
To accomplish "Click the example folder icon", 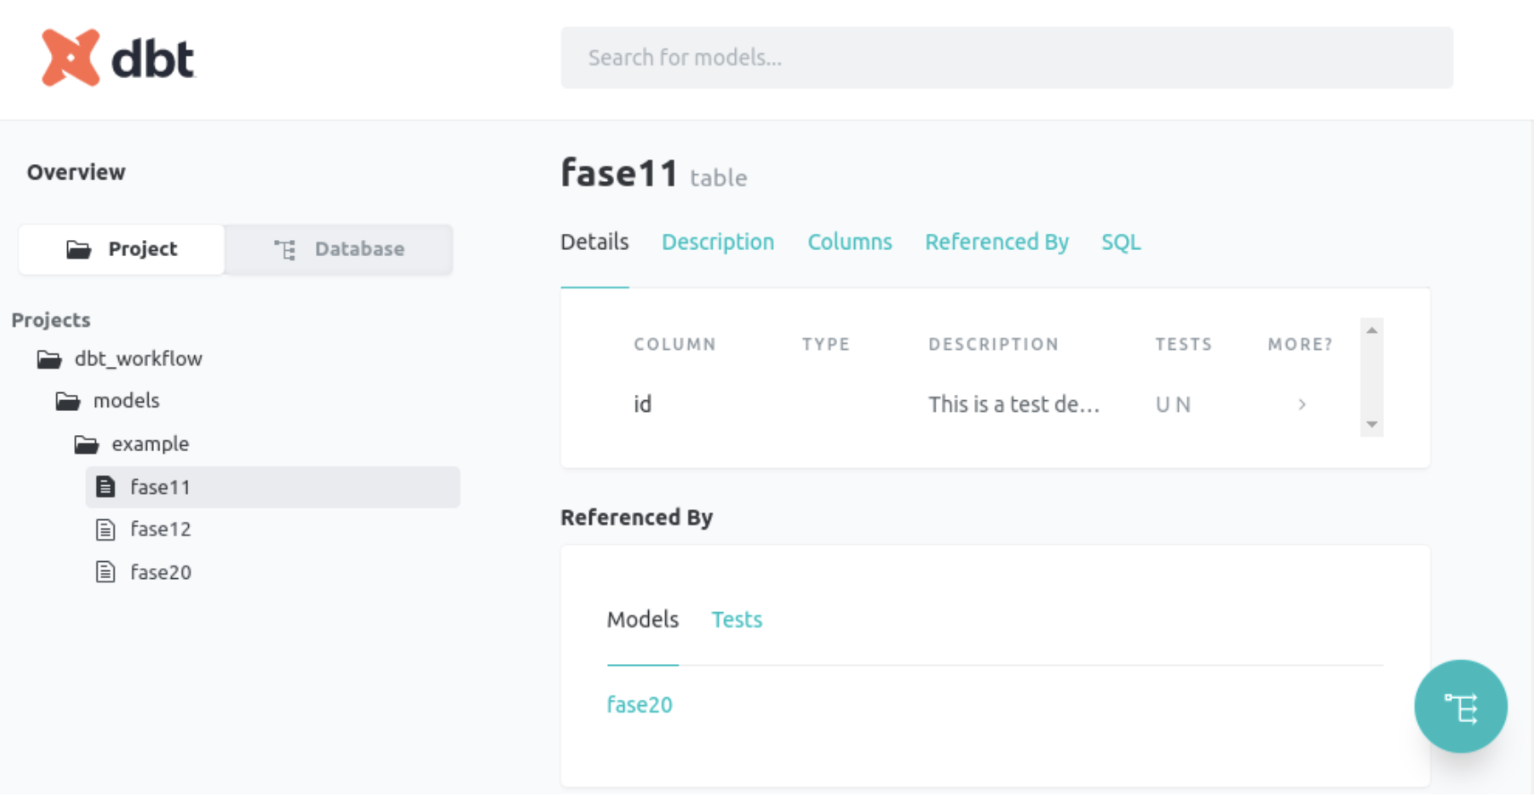I will pos(87,444).
